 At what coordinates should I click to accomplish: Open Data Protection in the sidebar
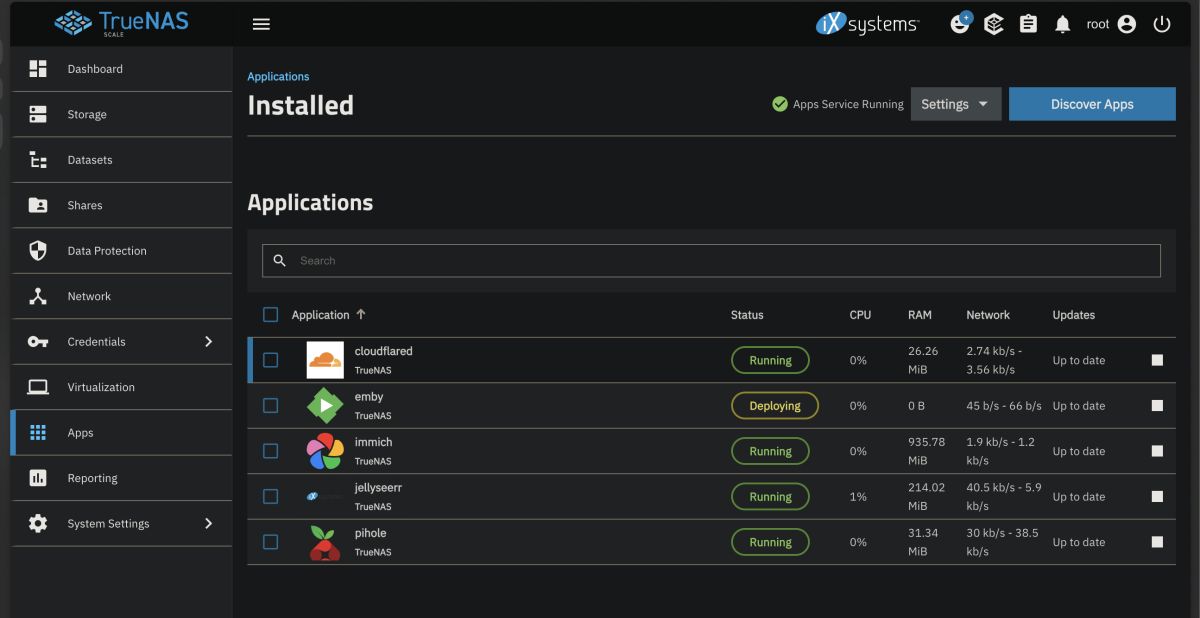[x=107, y=251]
